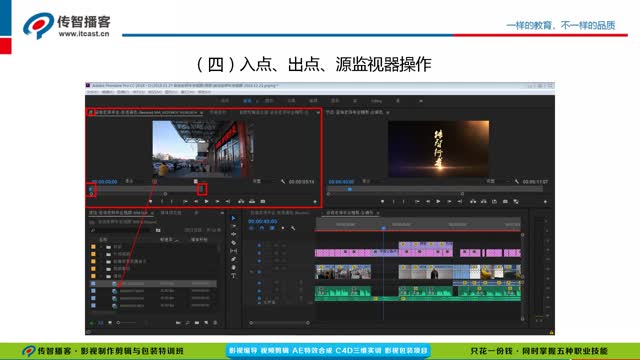Open Source monitor zoom level dropdown
Screen dimensions: 640x360
point(130,181)
